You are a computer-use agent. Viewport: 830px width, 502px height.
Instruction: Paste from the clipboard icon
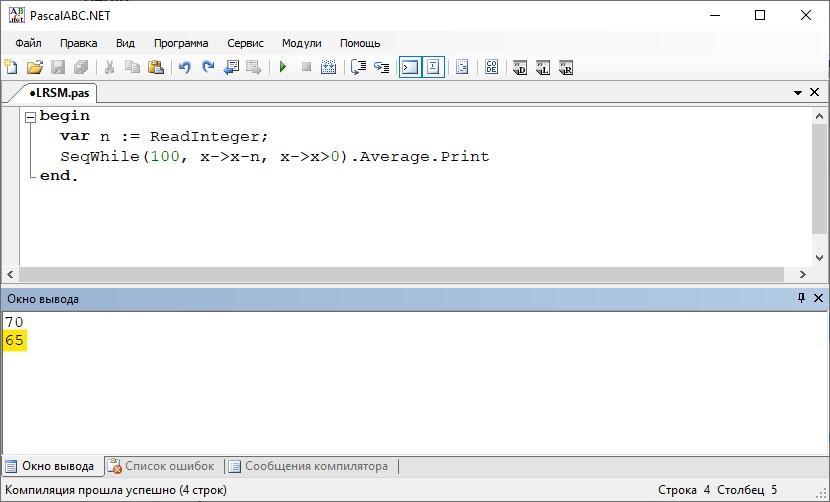[156, 67]
